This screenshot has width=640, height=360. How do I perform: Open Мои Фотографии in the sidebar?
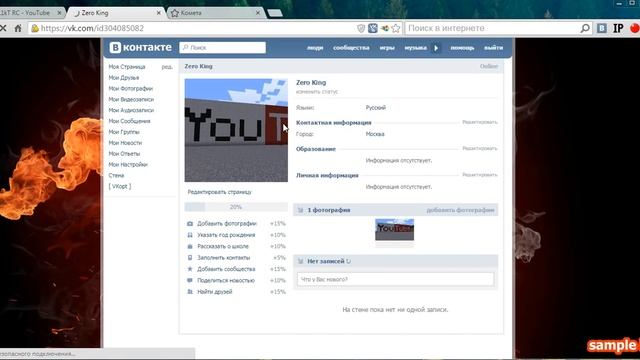click(131, 89)
